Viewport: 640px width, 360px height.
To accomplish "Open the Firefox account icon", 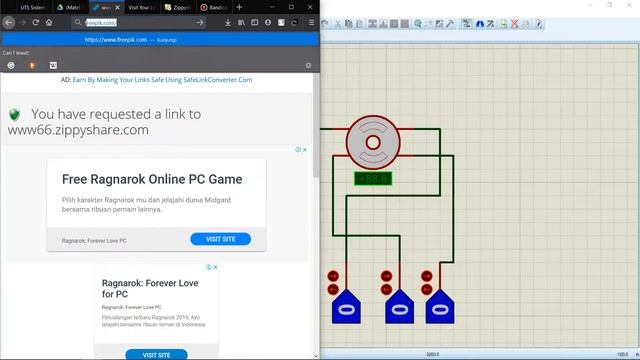I will (268, 22).
